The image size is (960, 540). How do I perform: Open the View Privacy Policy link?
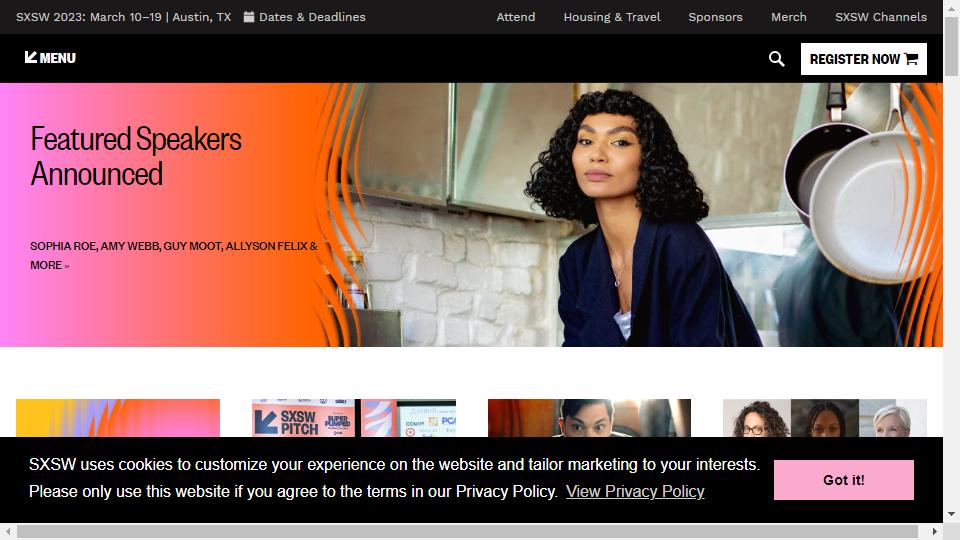coord(635,492)
